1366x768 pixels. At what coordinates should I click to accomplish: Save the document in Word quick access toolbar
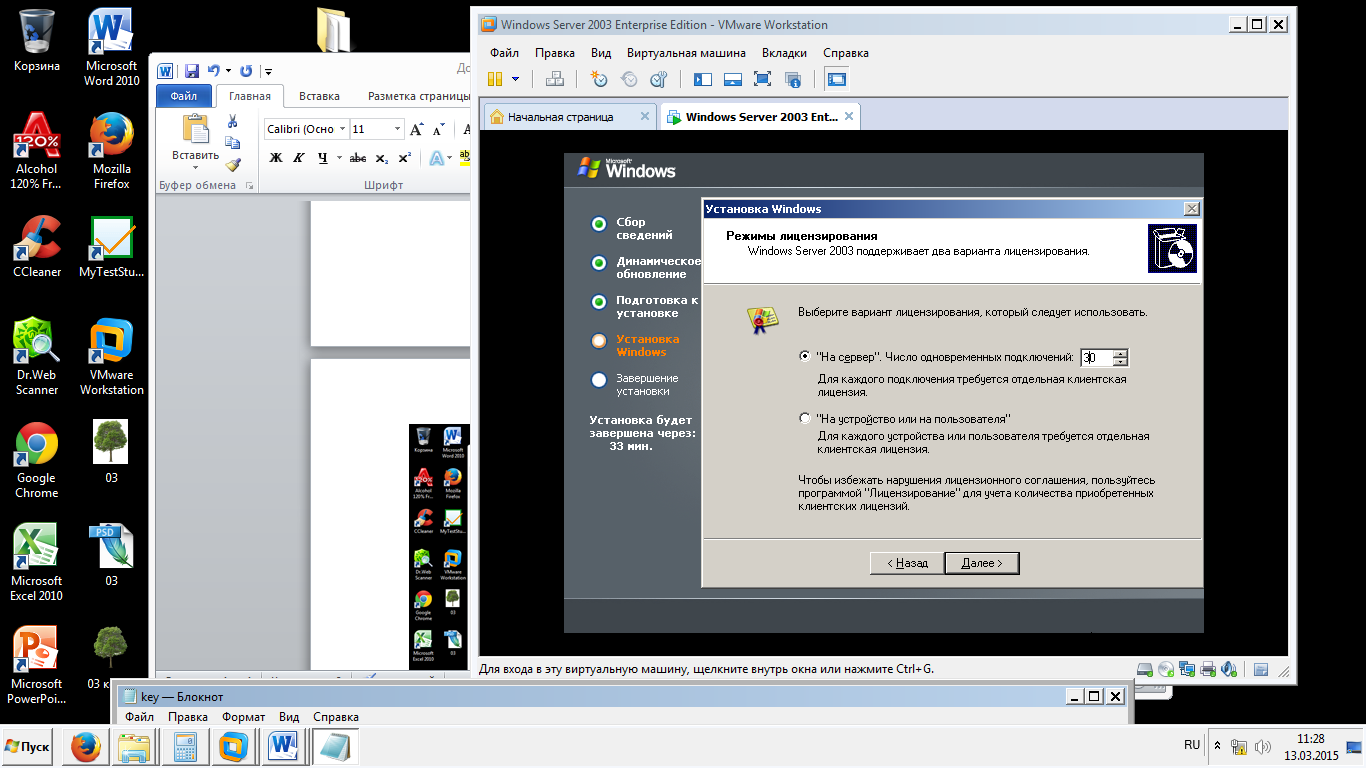[x=192, y=71]
